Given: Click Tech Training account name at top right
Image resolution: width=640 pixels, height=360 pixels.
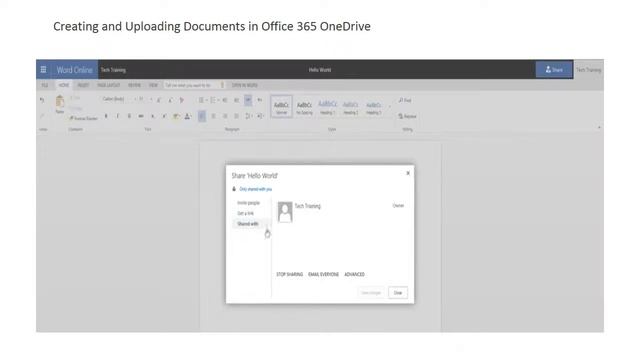Looking at the screenshot, I should (x=588, y=70).
